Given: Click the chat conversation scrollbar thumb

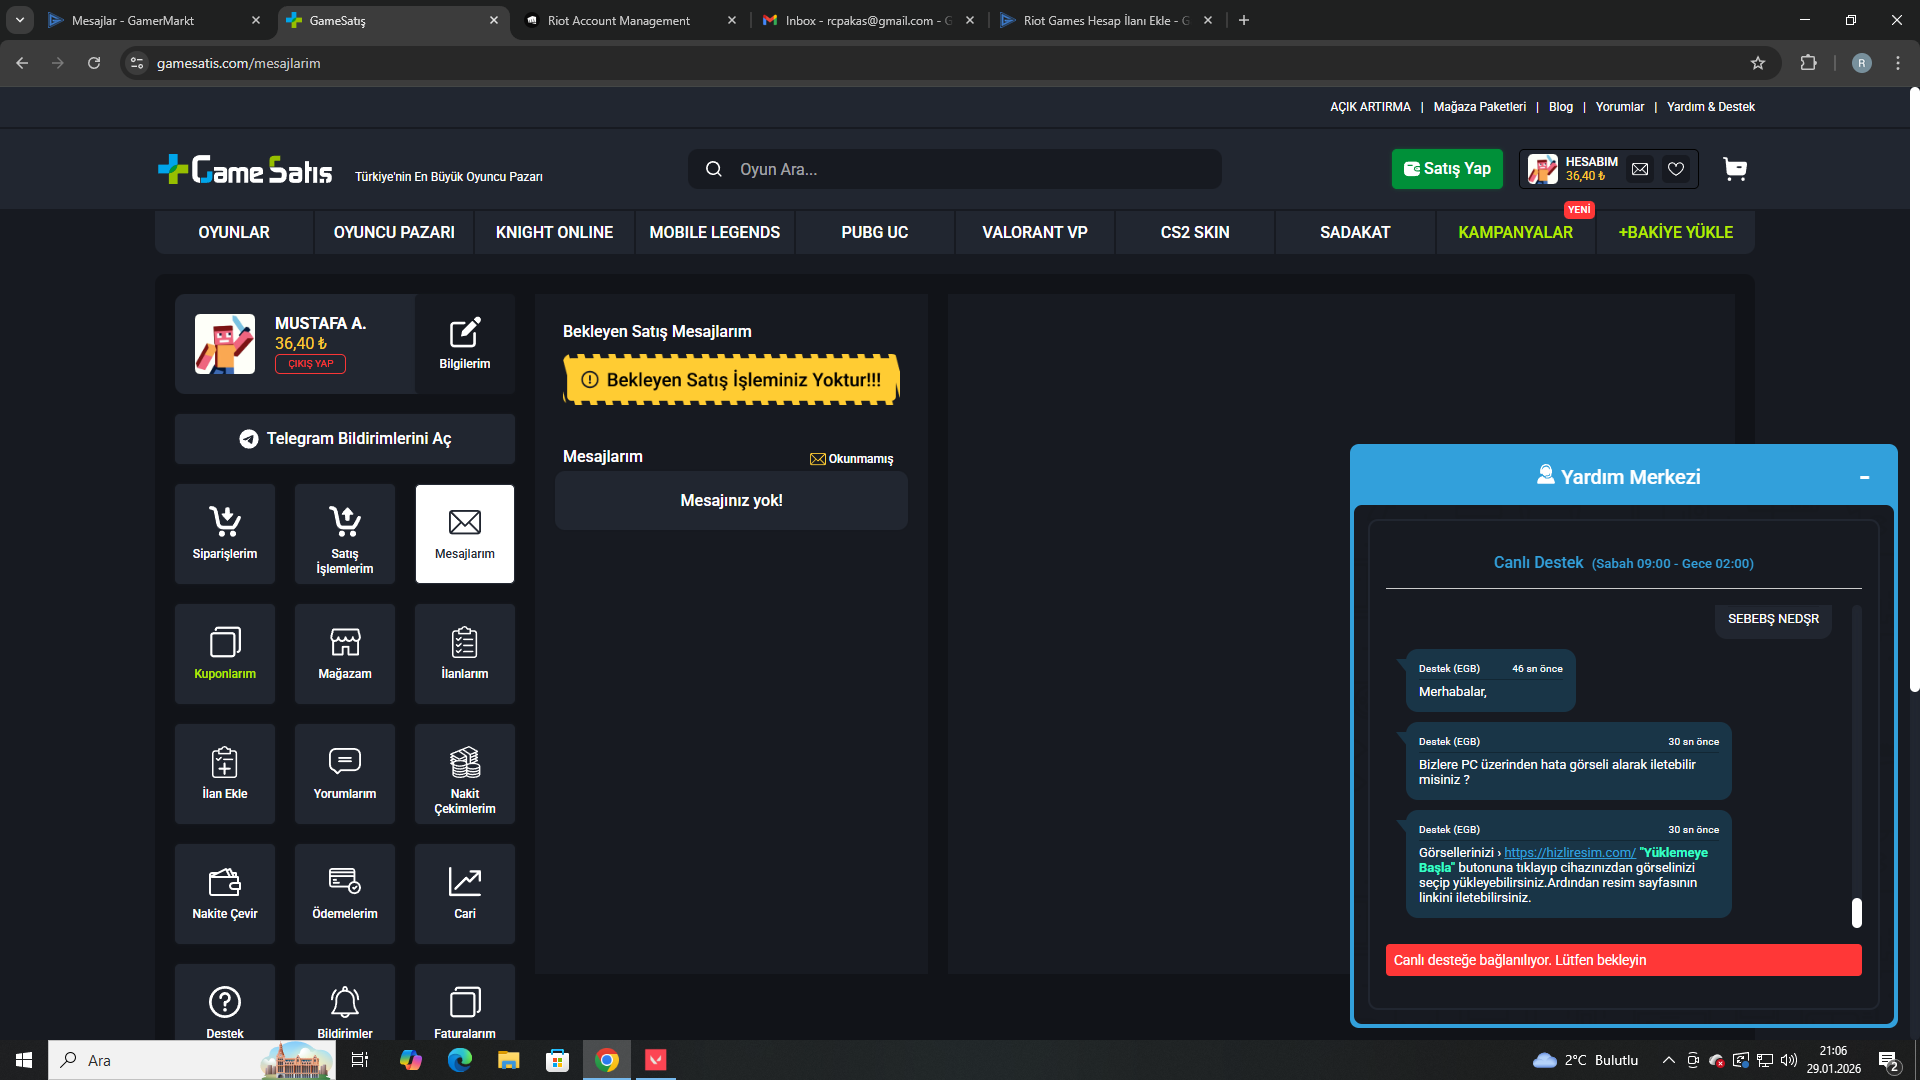Looking at the screenshot, I should click(1857, 912).
